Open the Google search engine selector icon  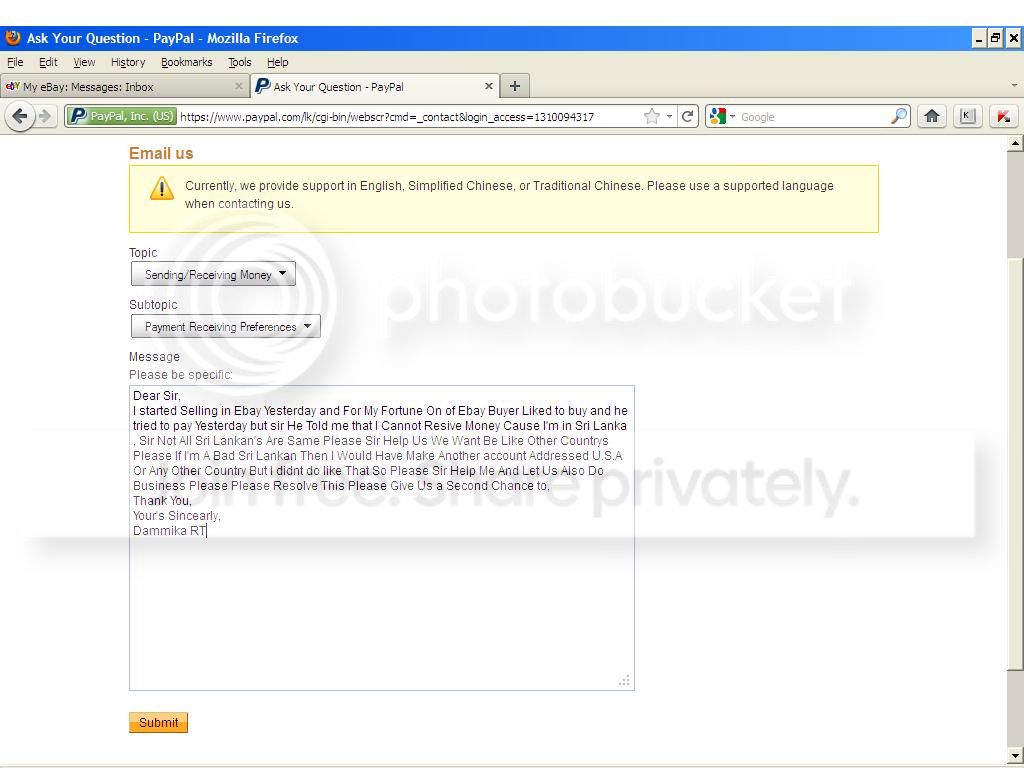722,117
